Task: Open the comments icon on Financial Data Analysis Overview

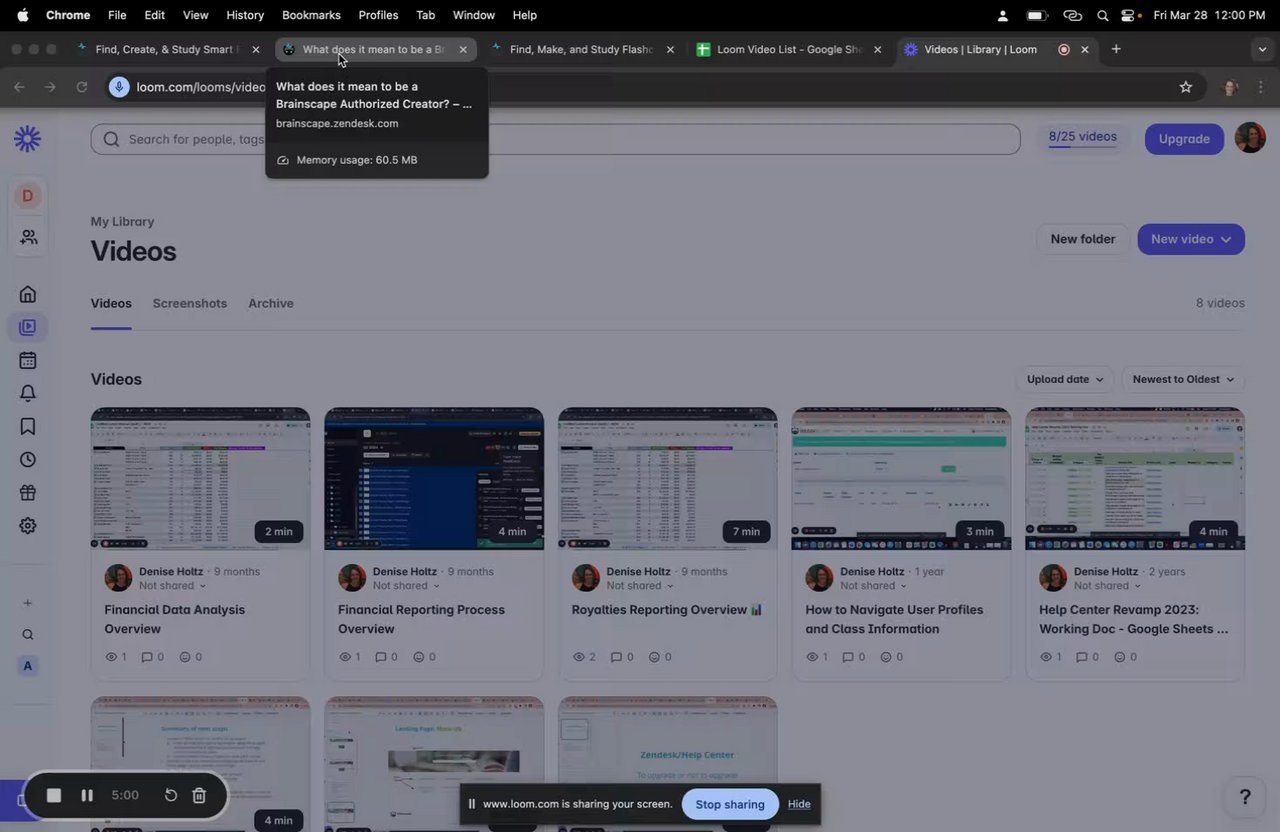Action: tap(147, 657)
